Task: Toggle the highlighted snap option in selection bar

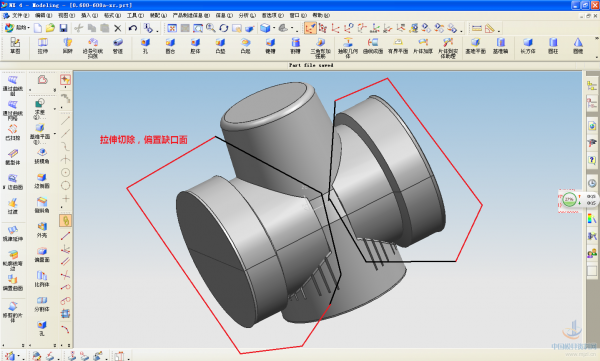Action: (65, 221)
